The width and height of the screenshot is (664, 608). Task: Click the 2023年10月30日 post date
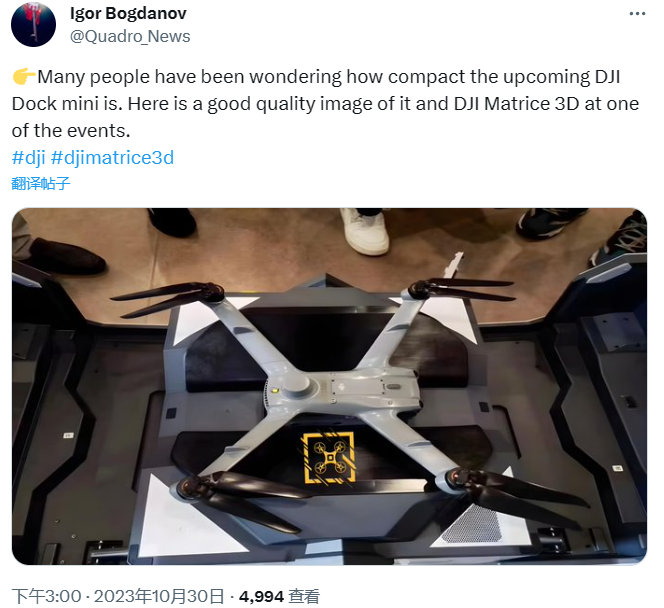click(x=159, y=597)
